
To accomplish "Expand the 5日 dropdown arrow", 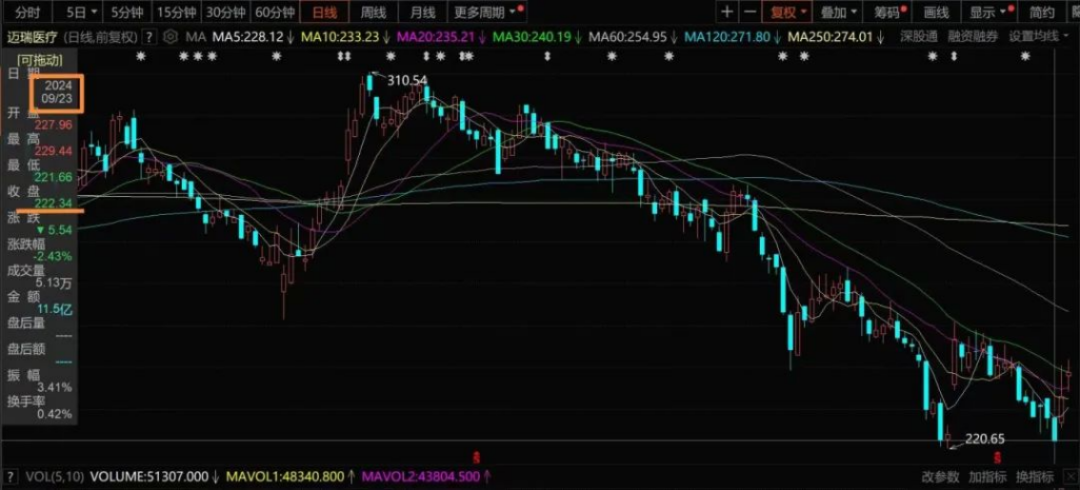I will 94,12.
